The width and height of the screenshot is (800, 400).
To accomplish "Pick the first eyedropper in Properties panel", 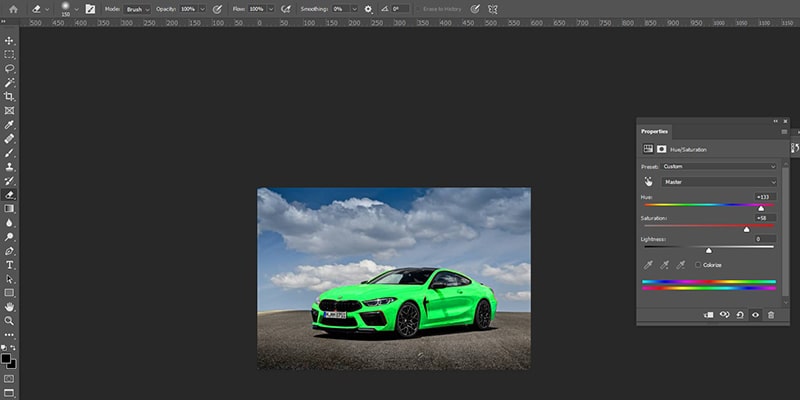I will [648, 265].
